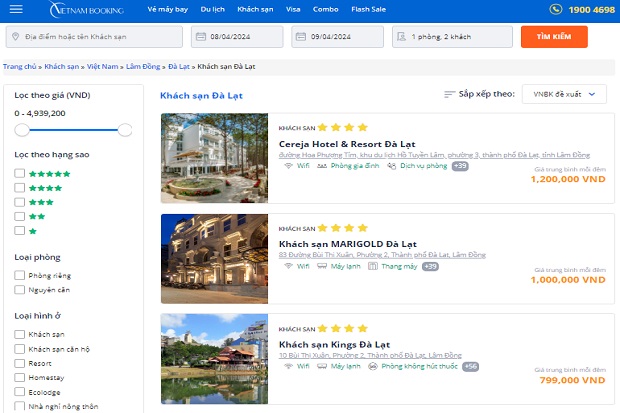This screenshot has width=620, height=413.
Task: Tick the 4-star filter checkbox
Action: click(x=19, y=188)
